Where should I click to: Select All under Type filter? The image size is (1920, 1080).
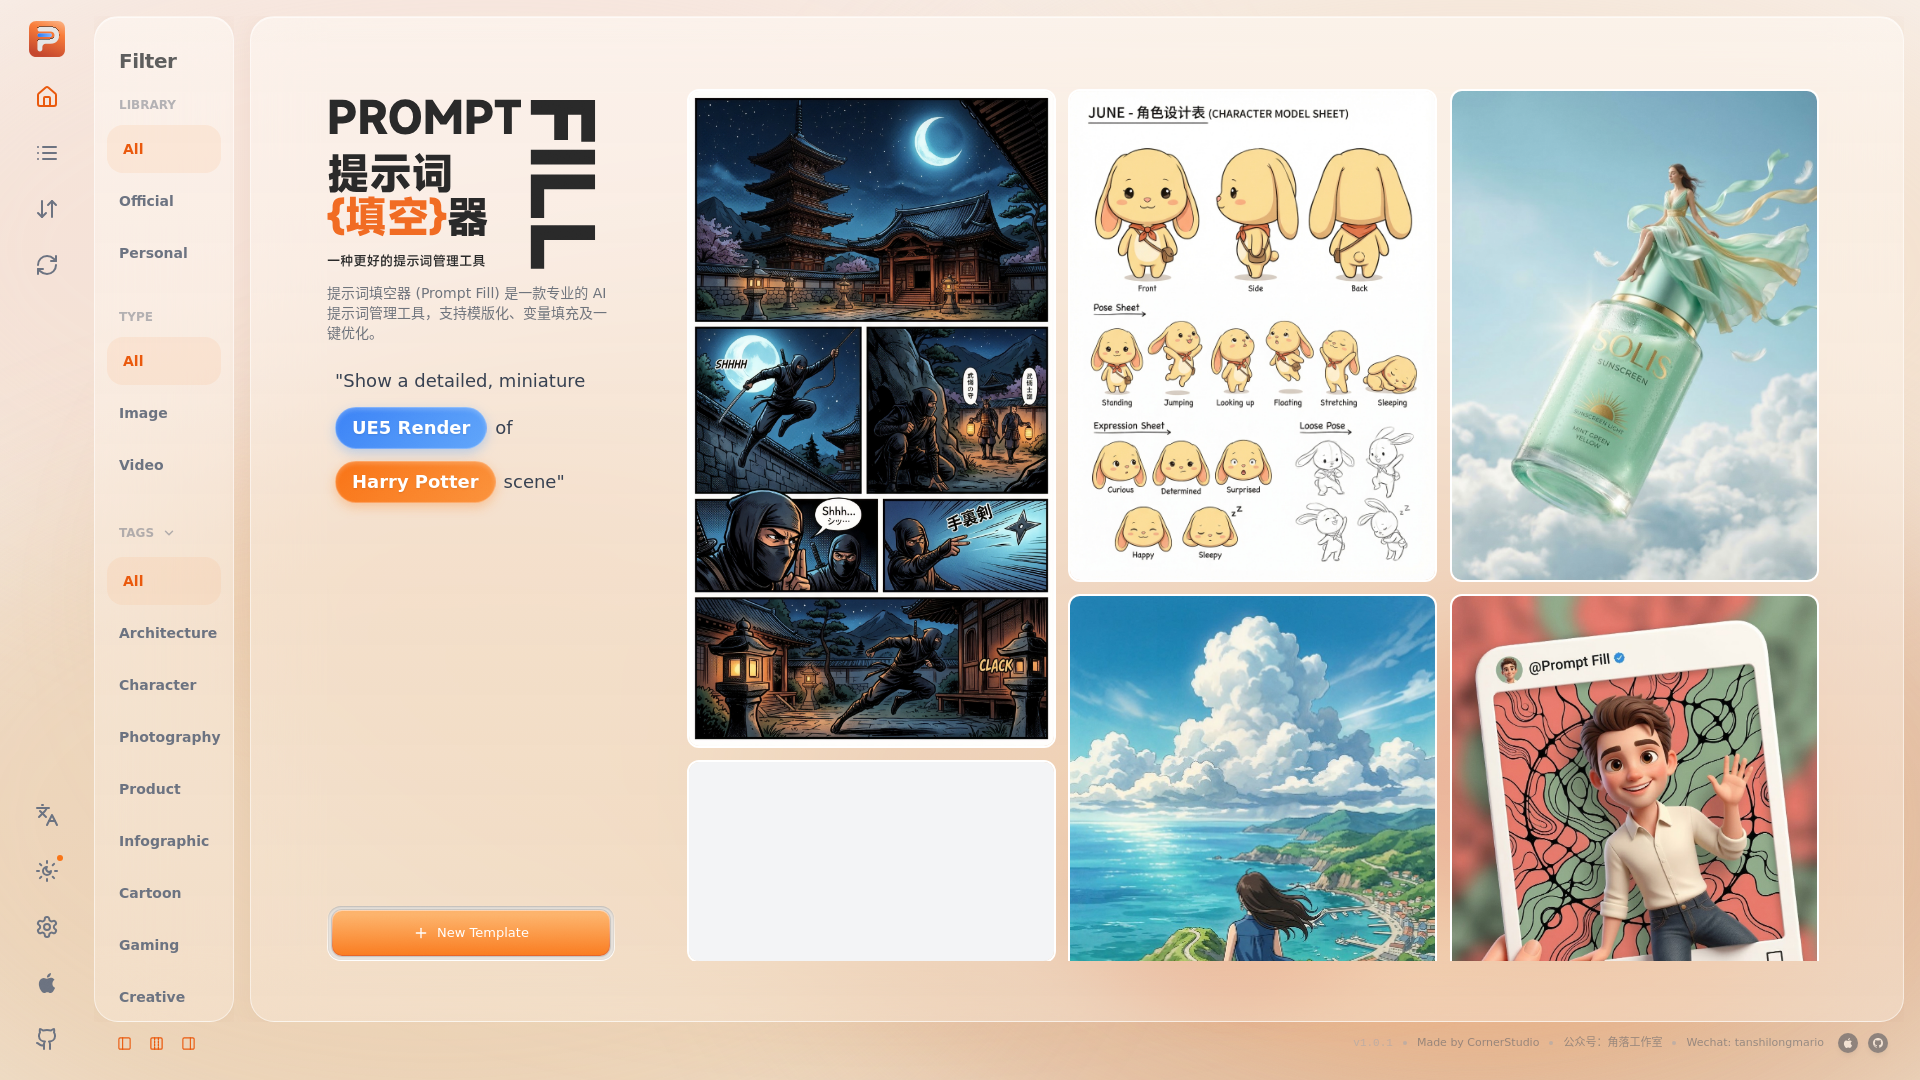pos(164,361)
